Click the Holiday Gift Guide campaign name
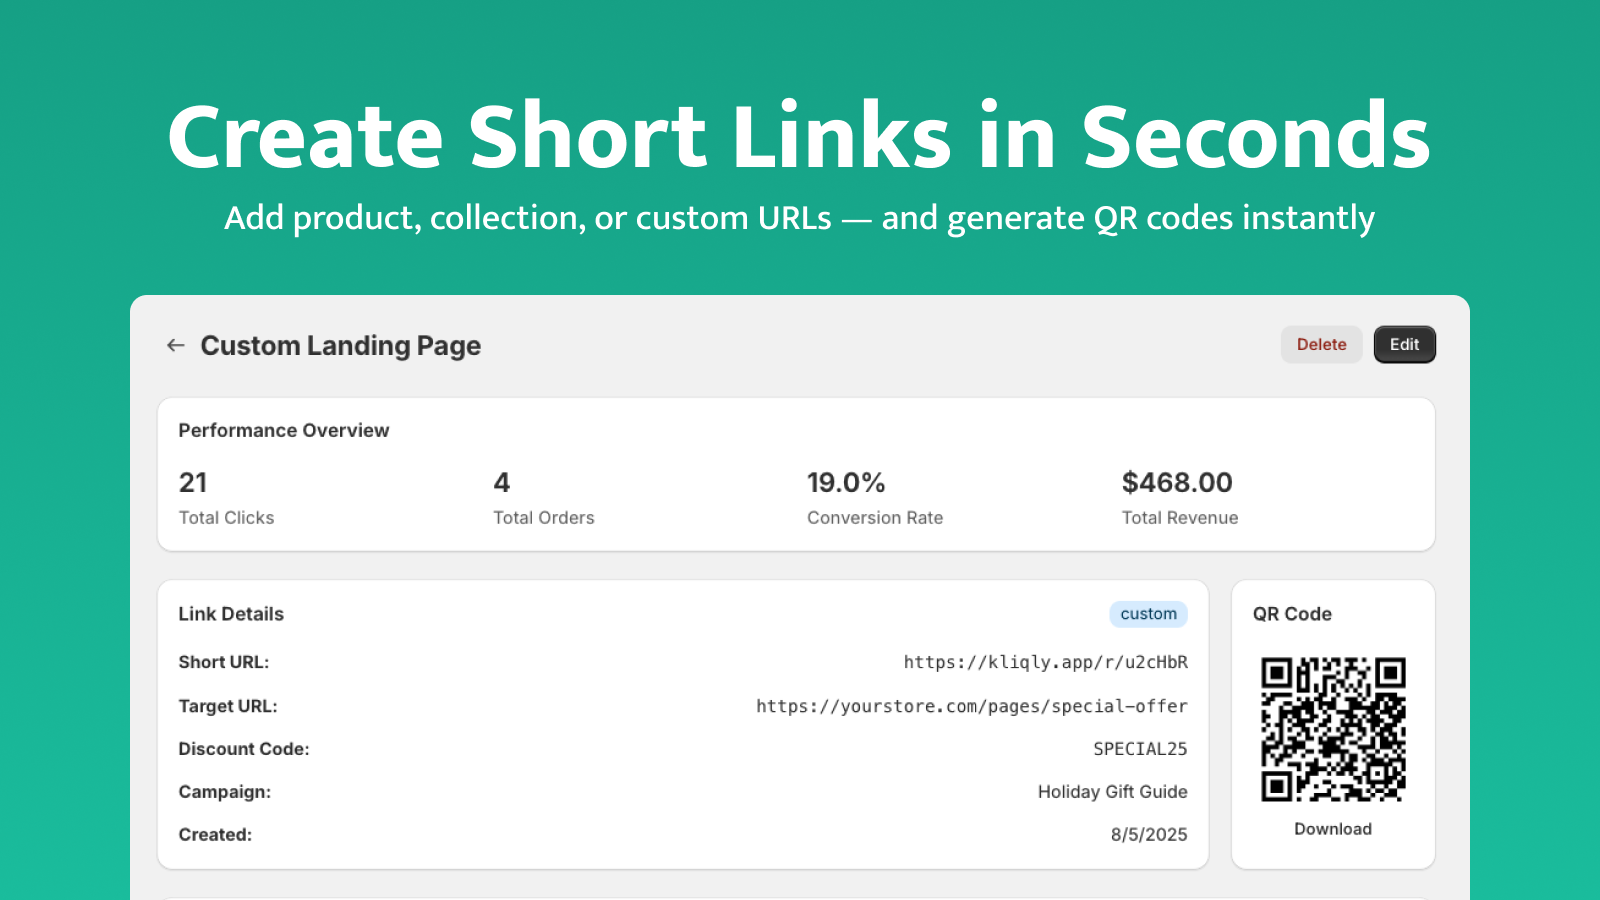 click(x=1112, y=791)
